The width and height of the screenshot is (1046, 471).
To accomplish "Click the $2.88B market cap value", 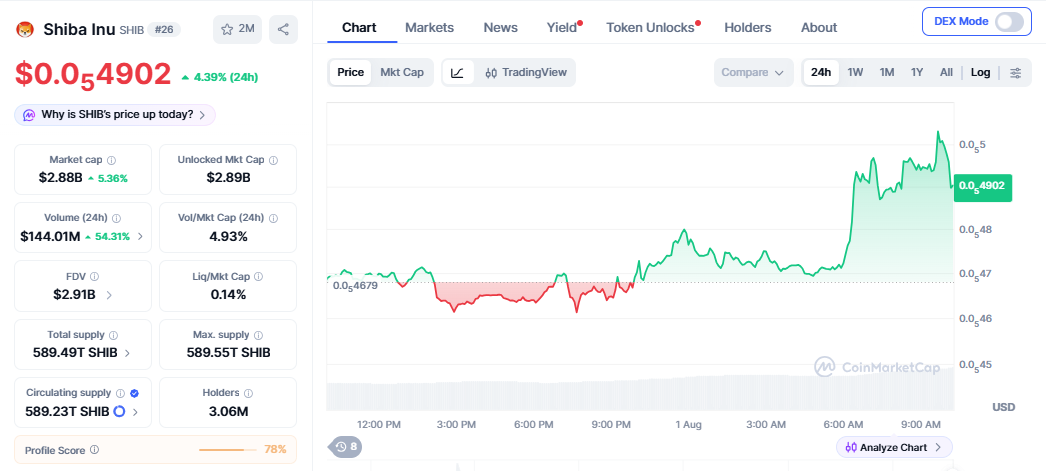I will coord(61,178).
